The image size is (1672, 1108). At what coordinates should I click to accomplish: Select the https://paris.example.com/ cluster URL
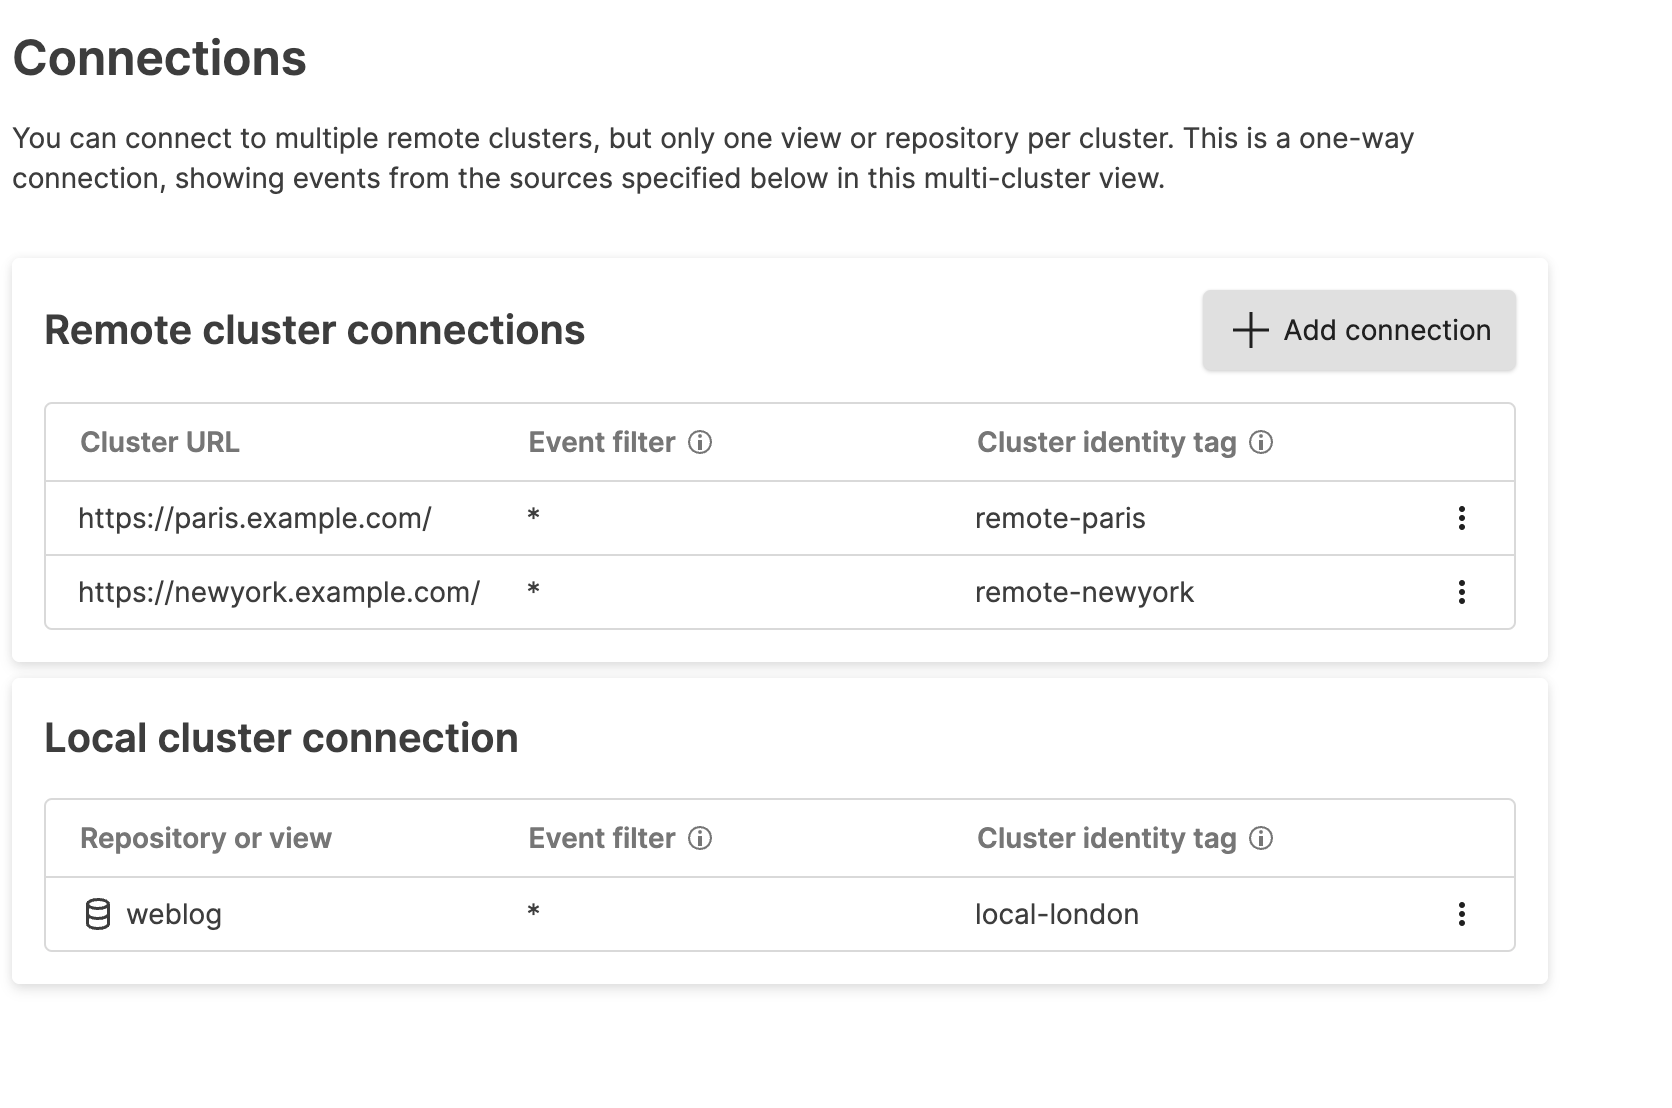coord(255,518)
